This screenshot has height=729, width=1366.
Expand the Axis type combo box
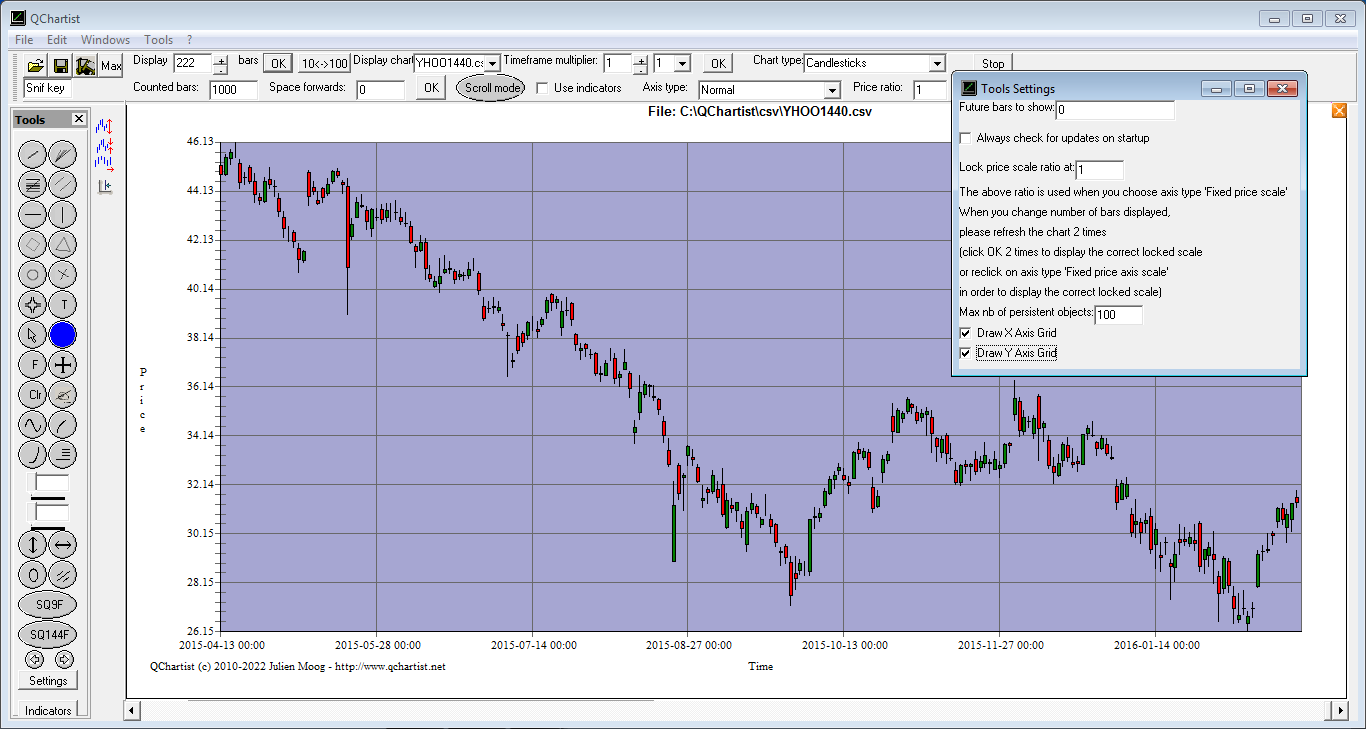[x=831, y=91]
